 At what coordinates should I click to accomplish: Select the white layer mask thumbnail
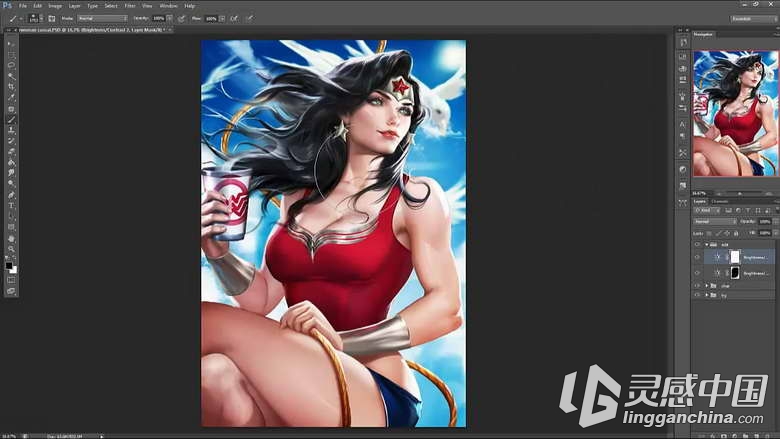coord(735,257)
